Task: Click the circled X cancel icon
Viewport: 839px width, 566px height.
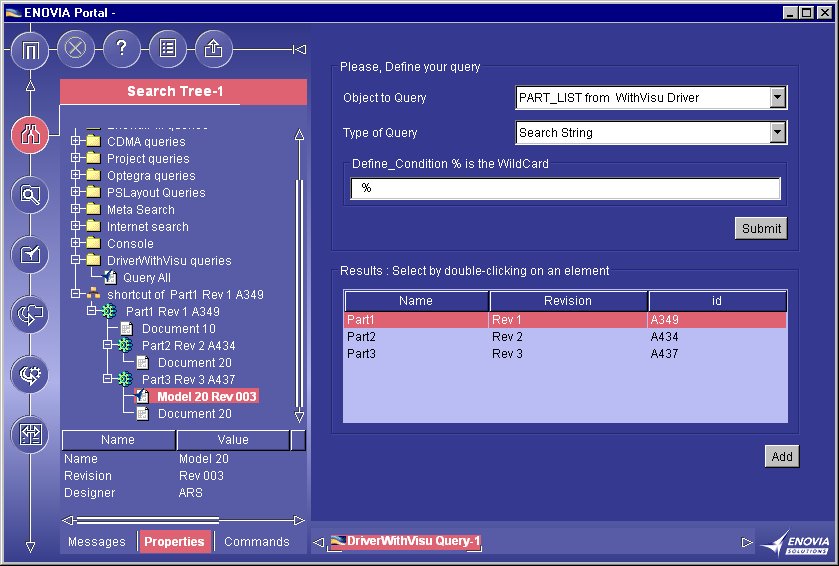Action: 75,49
